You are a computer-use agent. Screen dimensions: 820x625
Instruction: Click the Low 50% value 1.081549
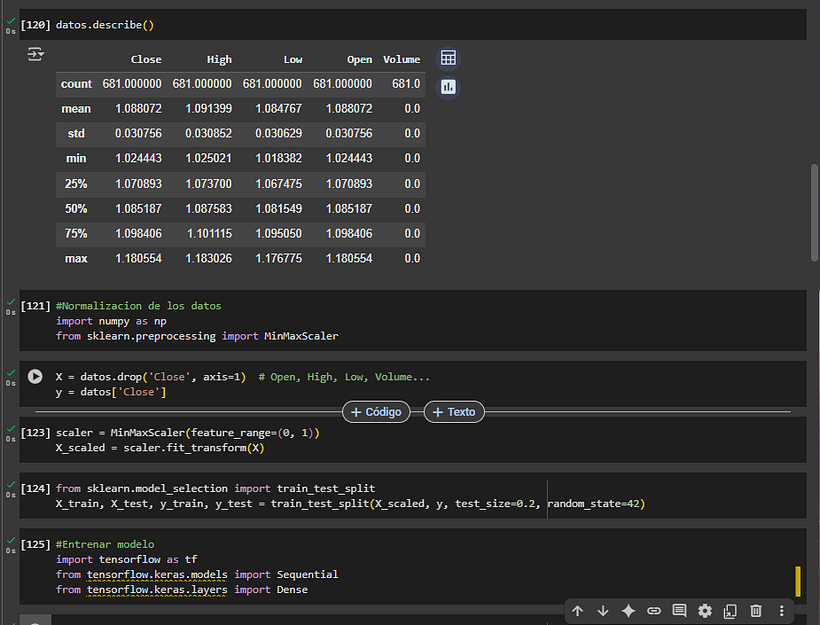click(279, 209)
